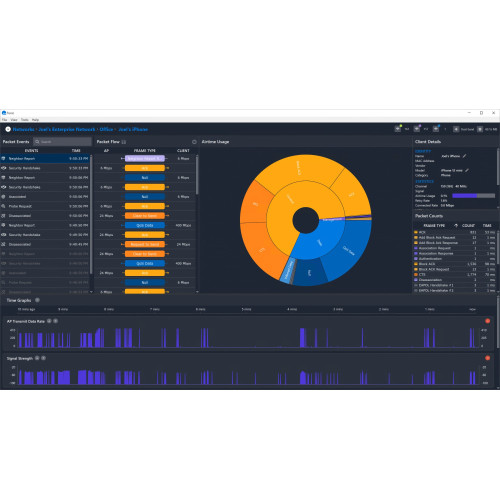Click the purple Authentication swatch in Packet Counts
500x500 pixels.
[416, 258]
